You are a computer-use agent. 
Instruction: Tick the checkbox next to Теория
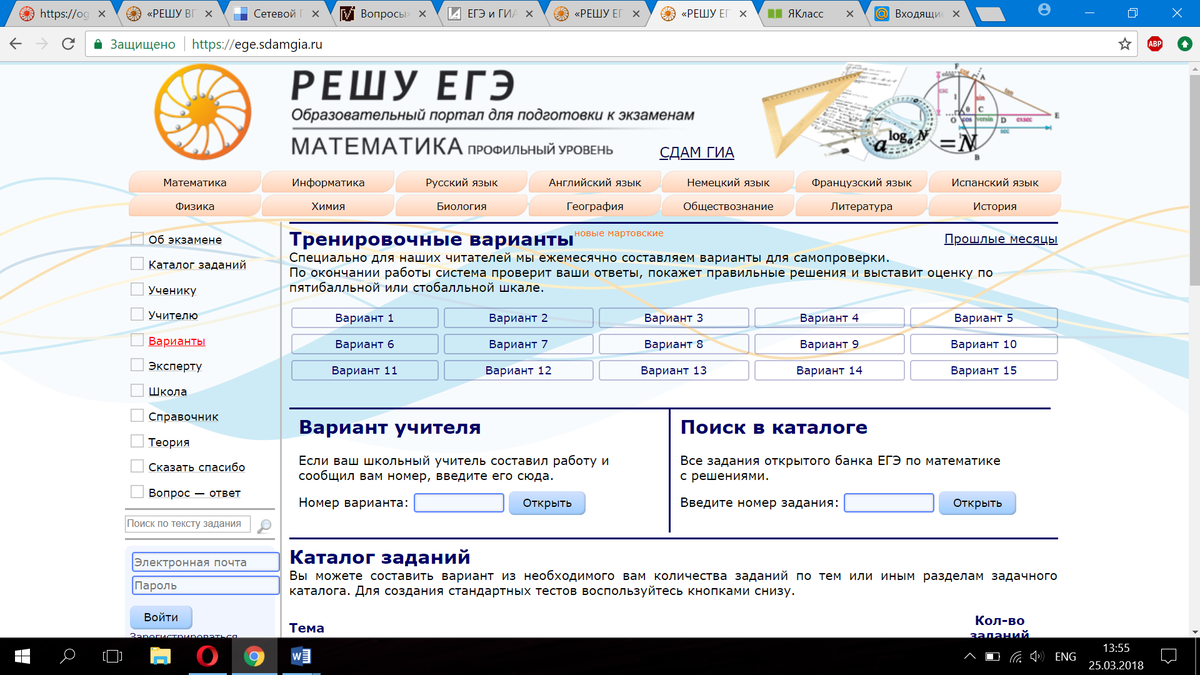(x=138, y=441)
